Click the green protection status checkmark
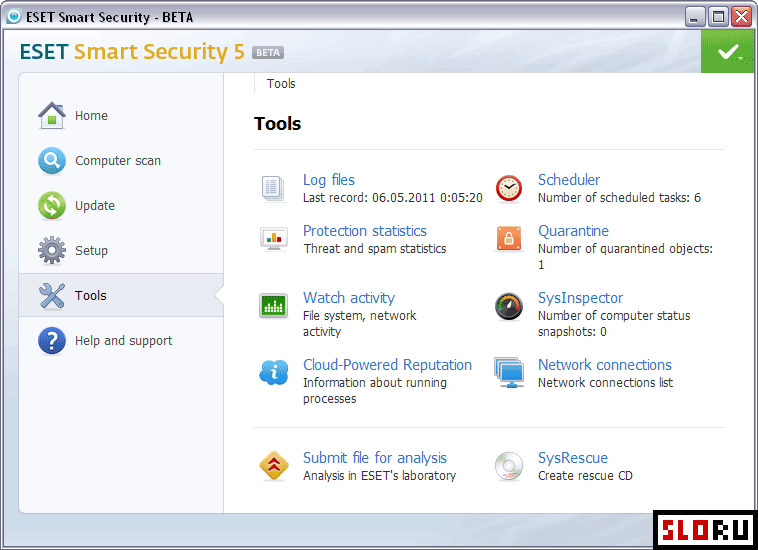 (728, 52)
